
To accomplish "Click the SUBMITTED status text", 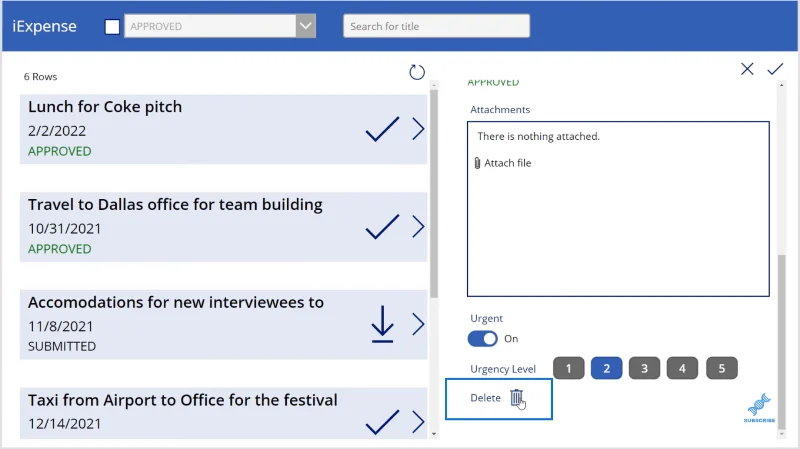I will click(x=62, y=346).
